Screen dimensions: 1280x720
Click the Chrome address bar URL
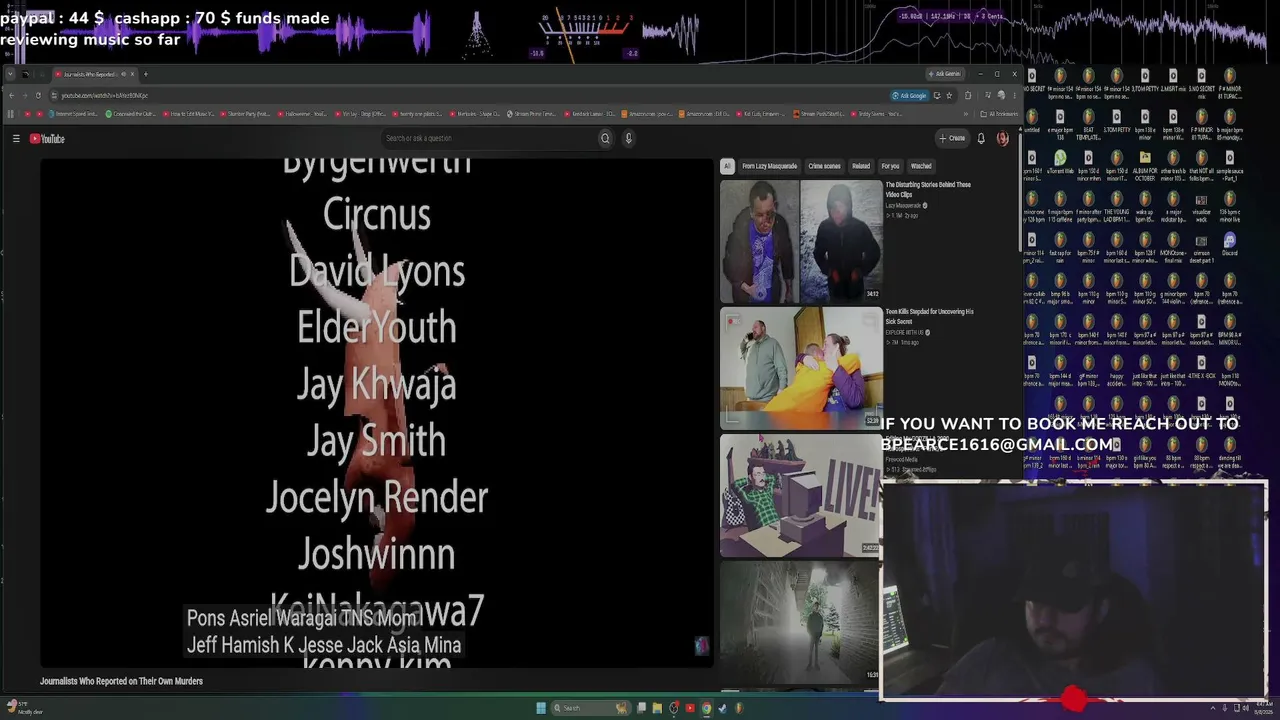(105, 96)
